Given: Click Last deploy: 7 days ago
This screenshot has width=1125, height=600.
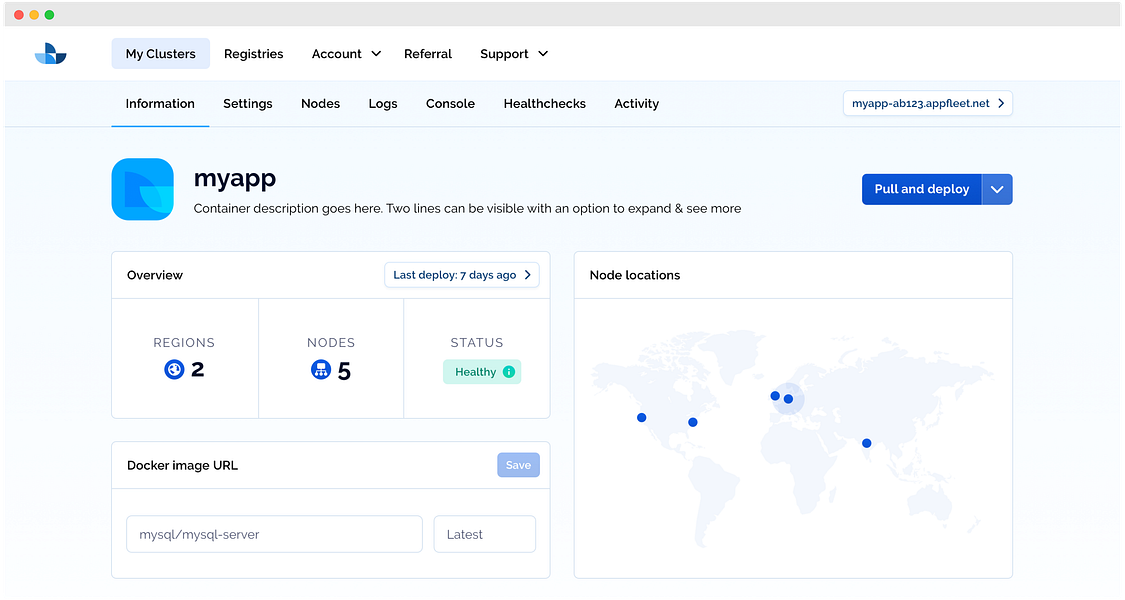Looking at the screenshot, I should tap(462, 275).
